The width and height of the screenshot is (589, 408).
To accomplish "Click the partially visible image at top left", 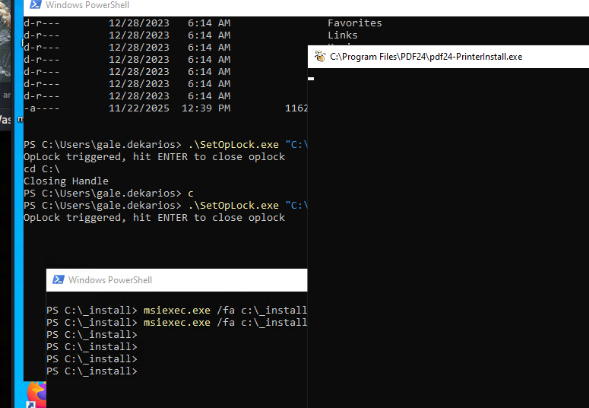I will 6,41.
